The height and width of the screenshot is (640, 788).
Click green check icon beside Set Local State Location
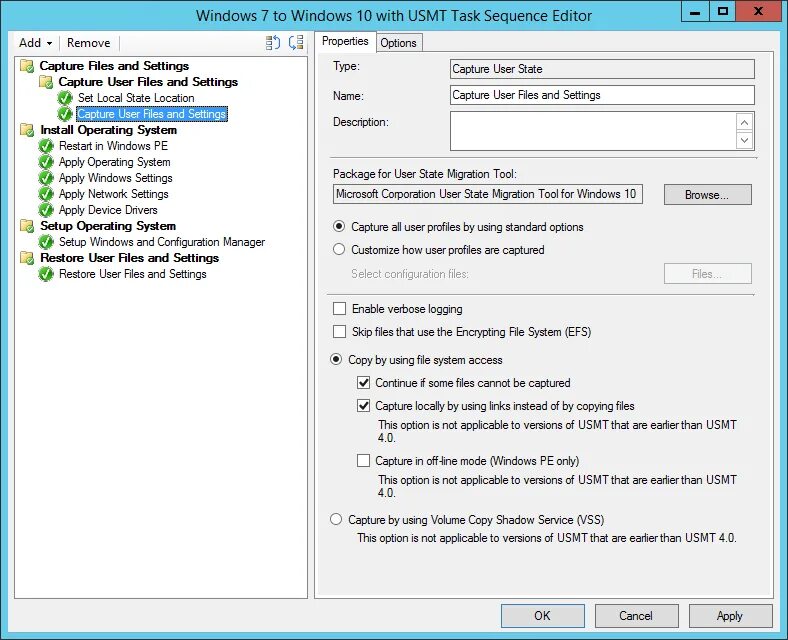coord(65,98)
